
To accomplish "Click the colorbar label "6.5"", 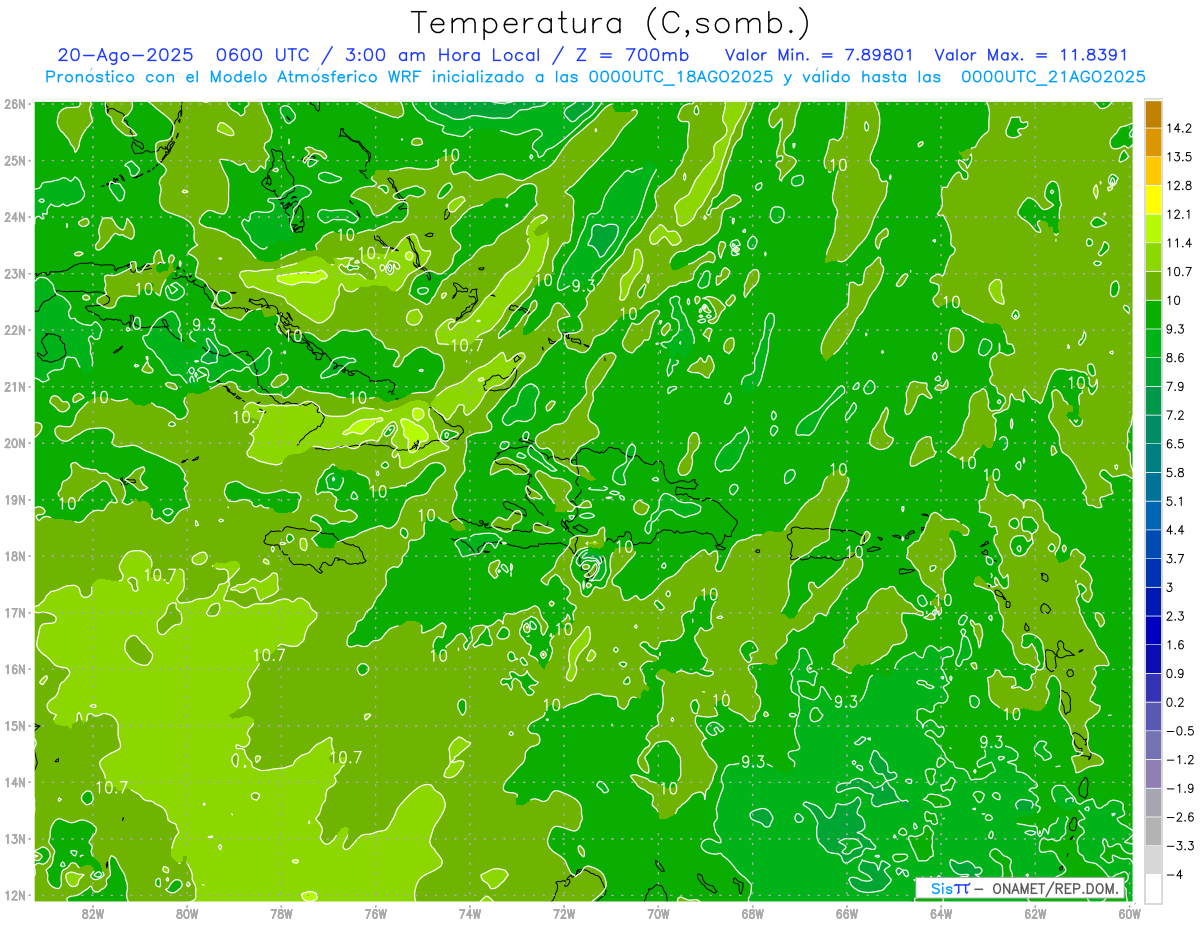I will [1174, 444].
